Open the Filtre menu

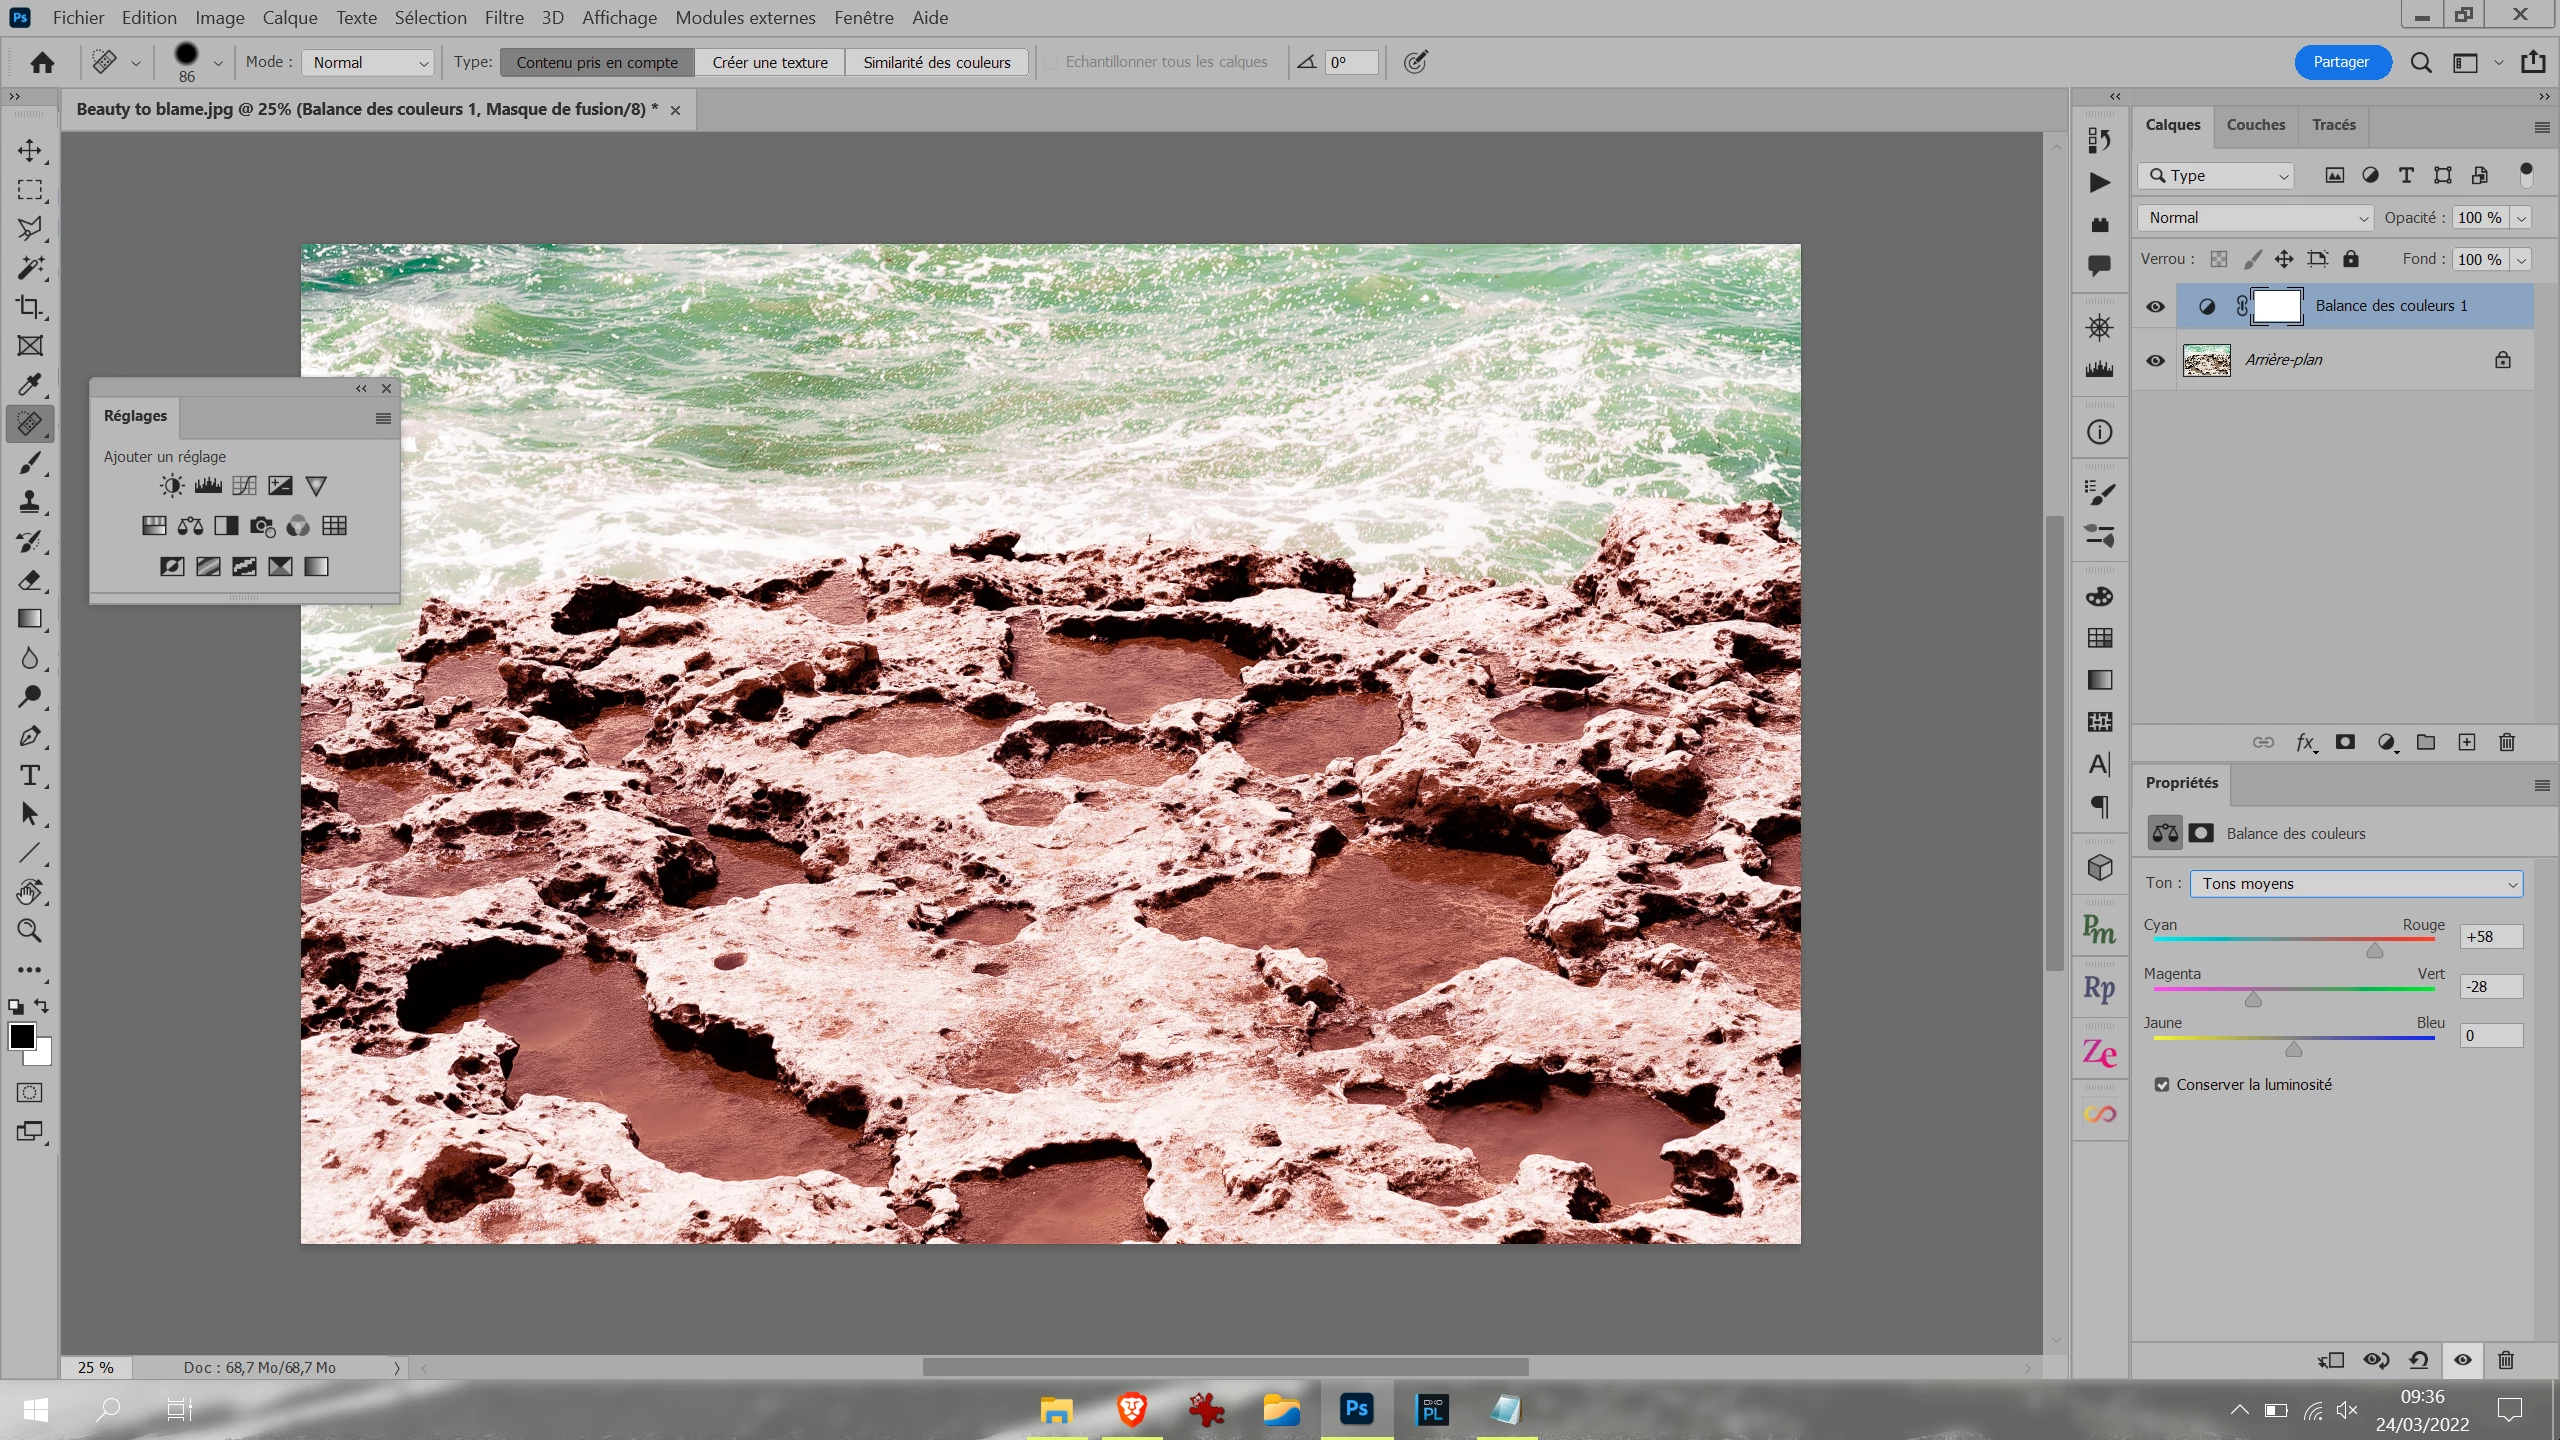pyautogui.click(x=503, y=18)
